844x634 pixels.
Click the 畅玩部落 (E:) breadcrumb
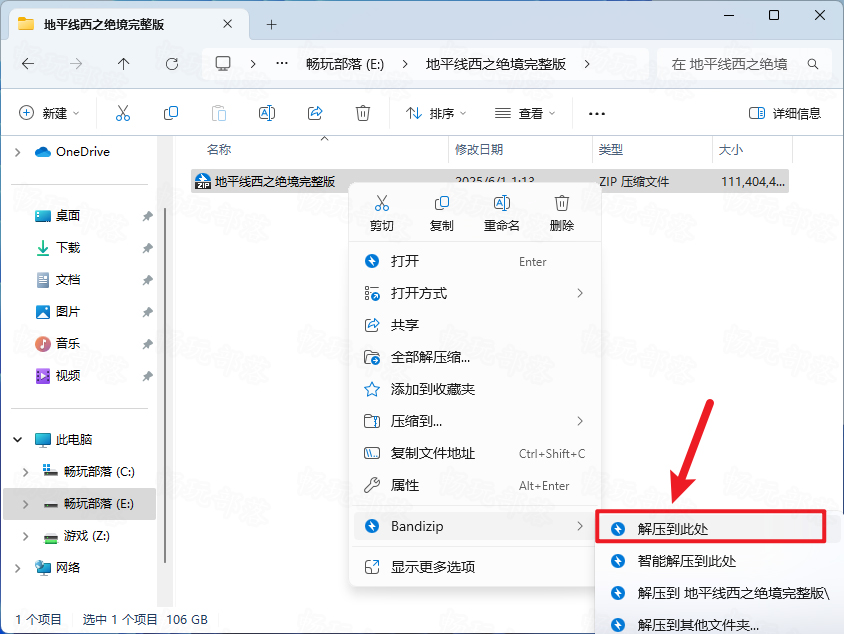pyautogui.click(x=344, y=64)
